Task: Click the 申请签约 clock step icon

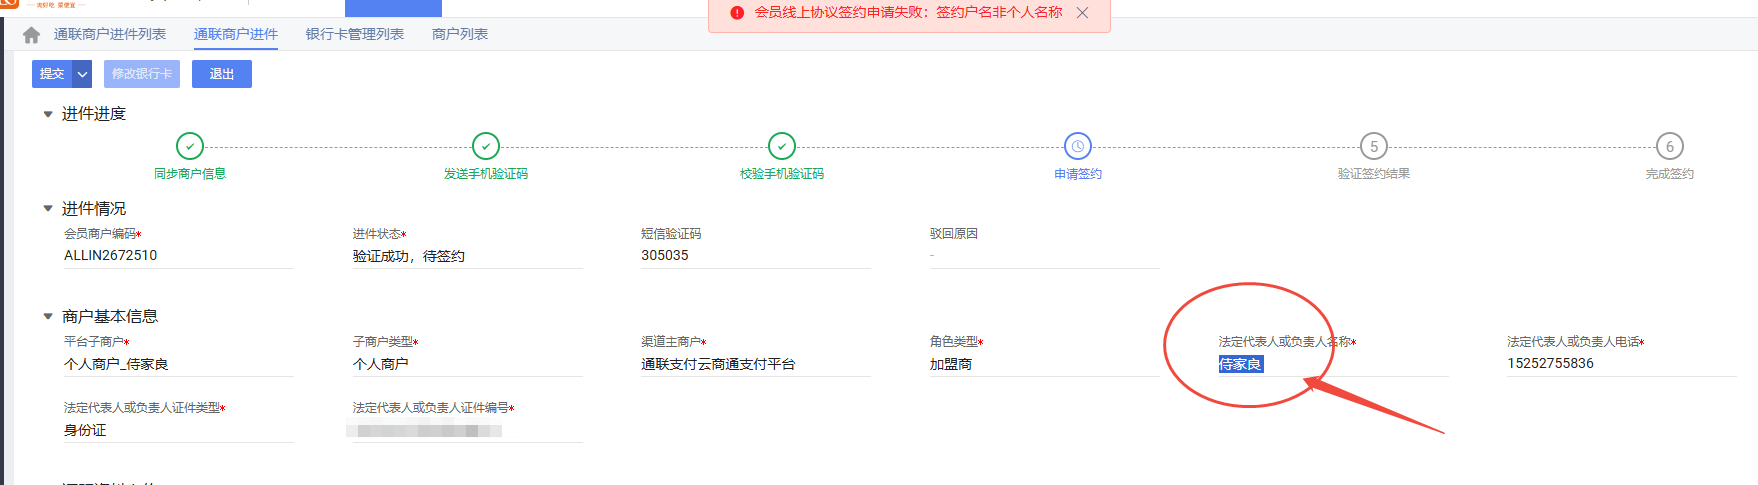Action: coord(1078,146)
